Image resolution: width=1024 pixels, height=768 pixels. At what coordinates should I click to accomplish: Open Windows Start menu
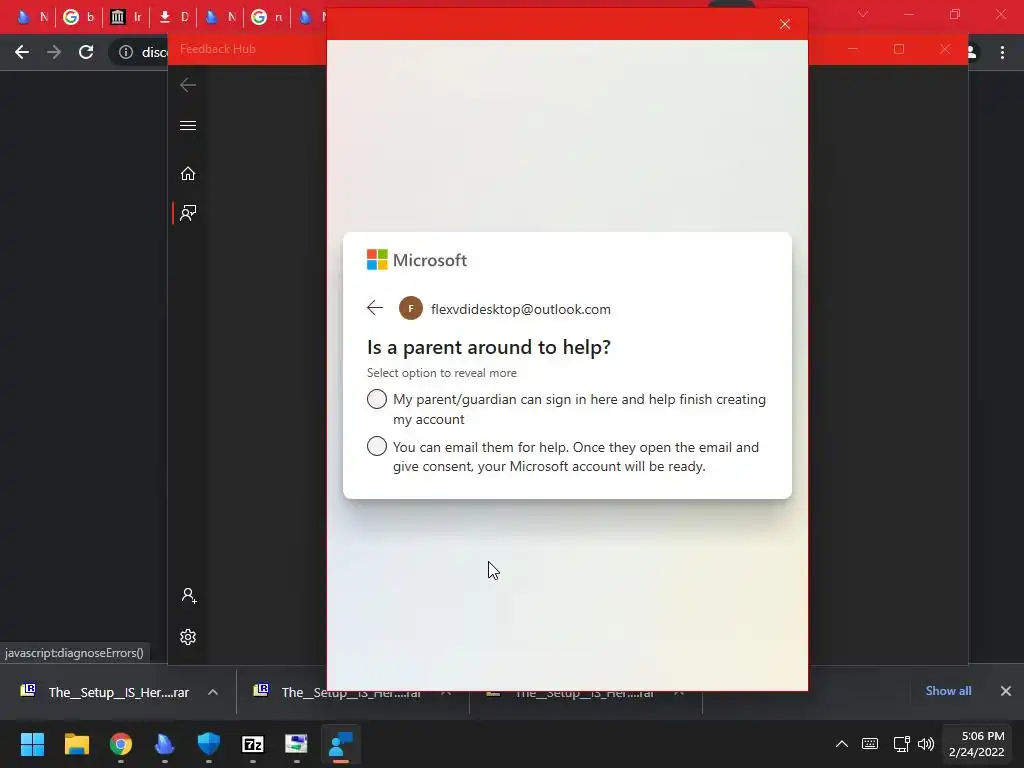tap(32, 744)
